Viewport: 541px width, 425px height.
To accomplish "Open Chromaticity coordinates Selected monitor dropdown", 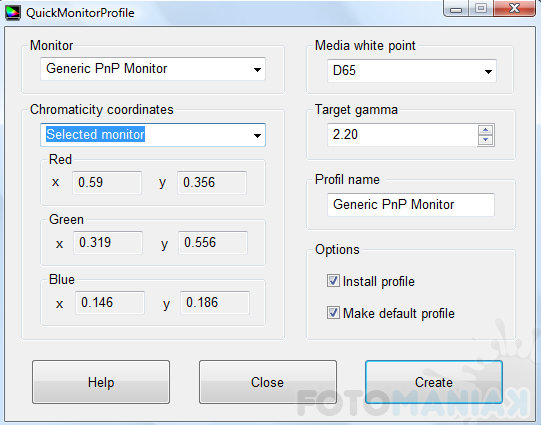I will (153, 135).
